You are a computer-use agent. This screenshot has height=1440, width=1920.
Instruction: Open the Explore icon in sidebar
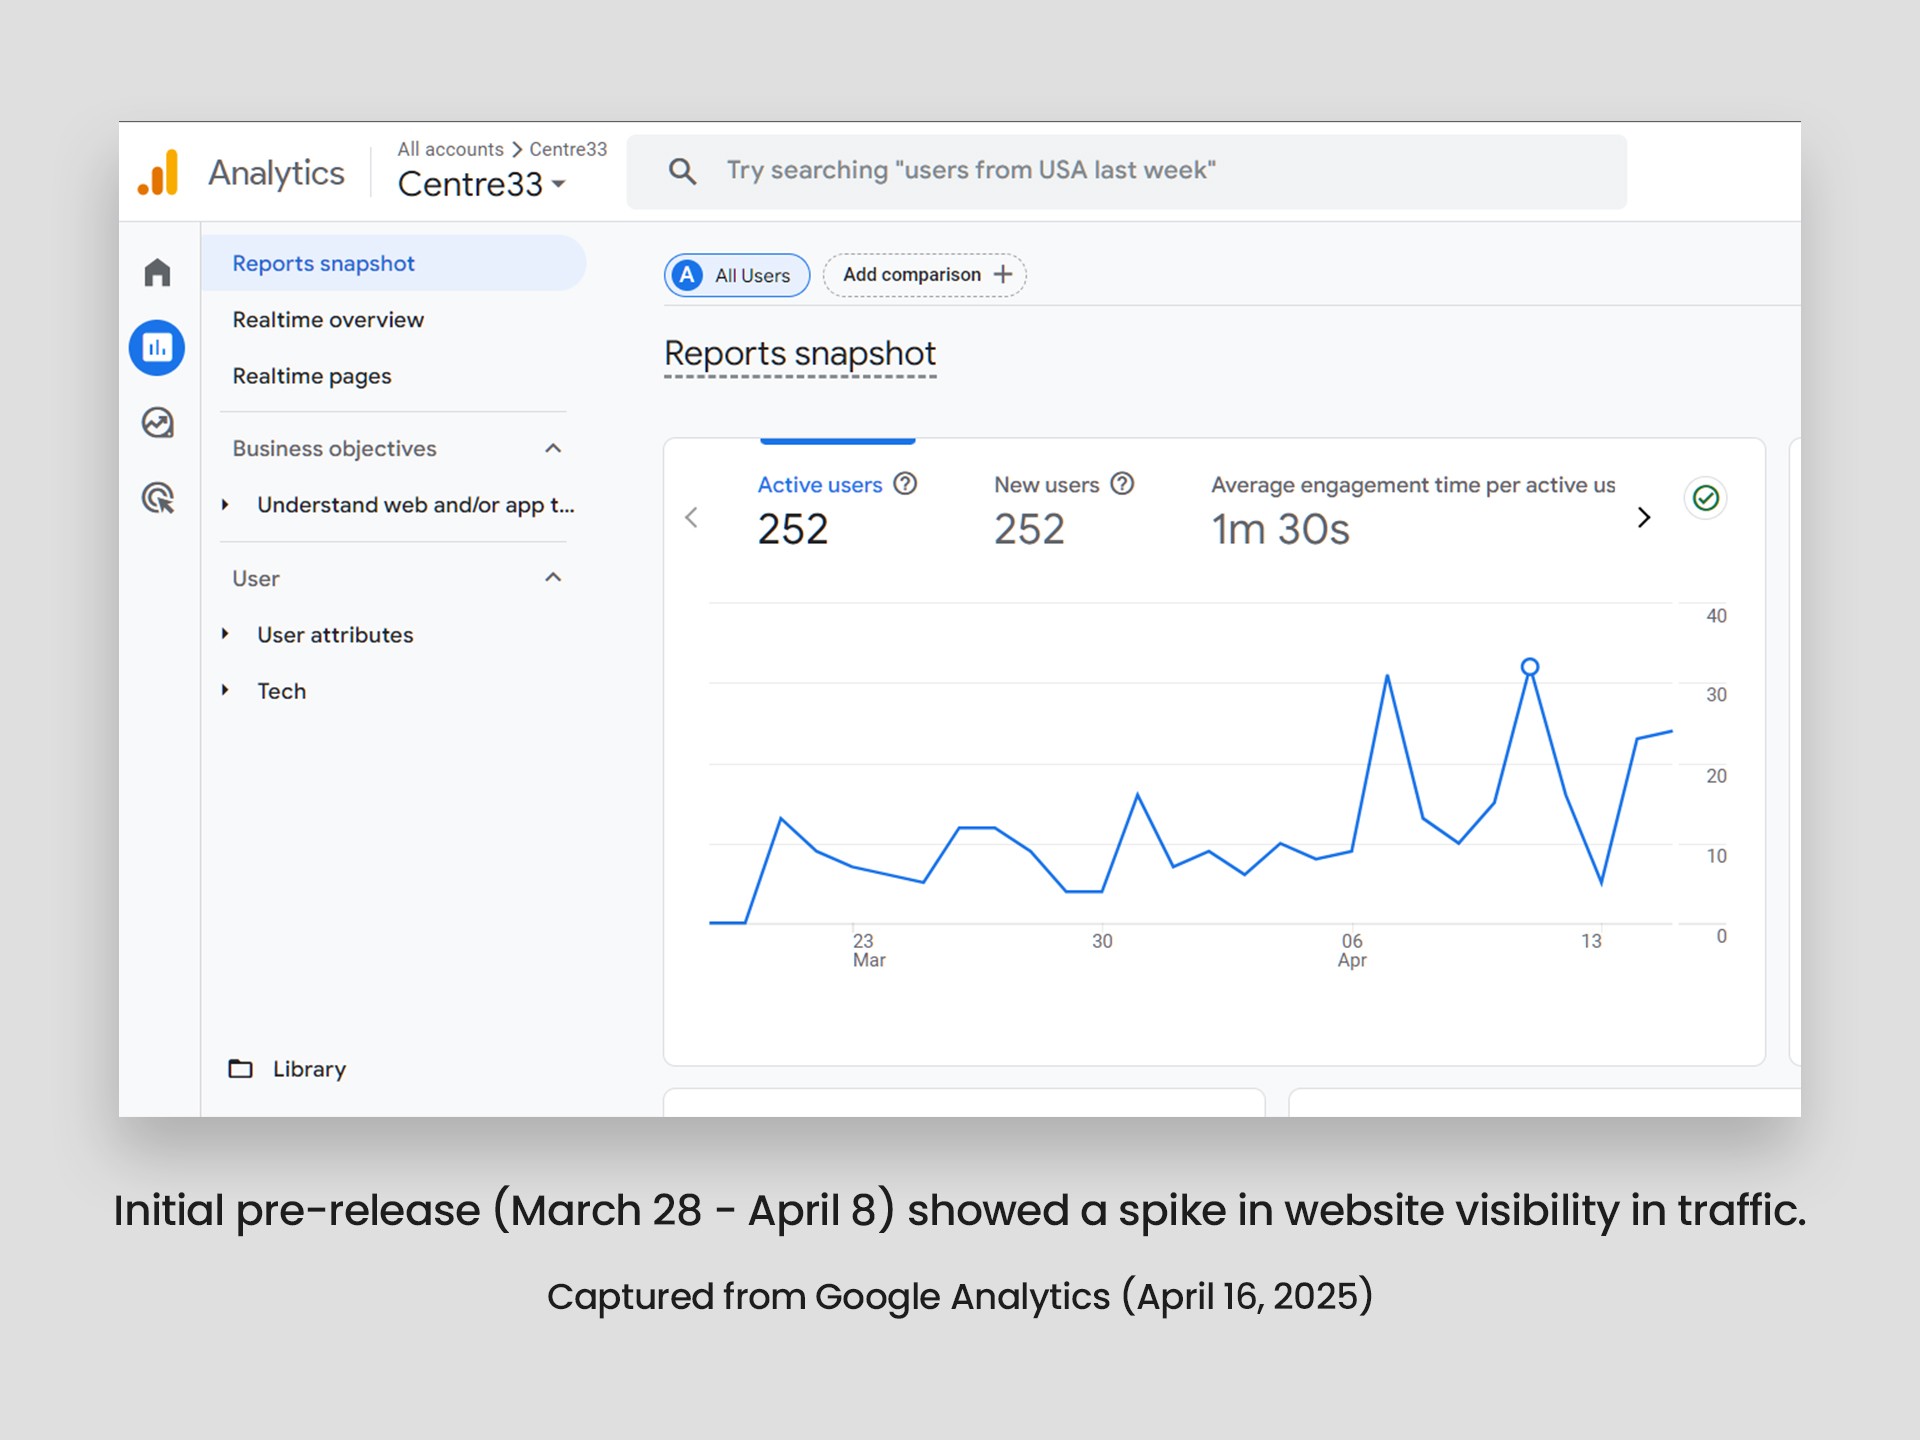click(157, 423)
